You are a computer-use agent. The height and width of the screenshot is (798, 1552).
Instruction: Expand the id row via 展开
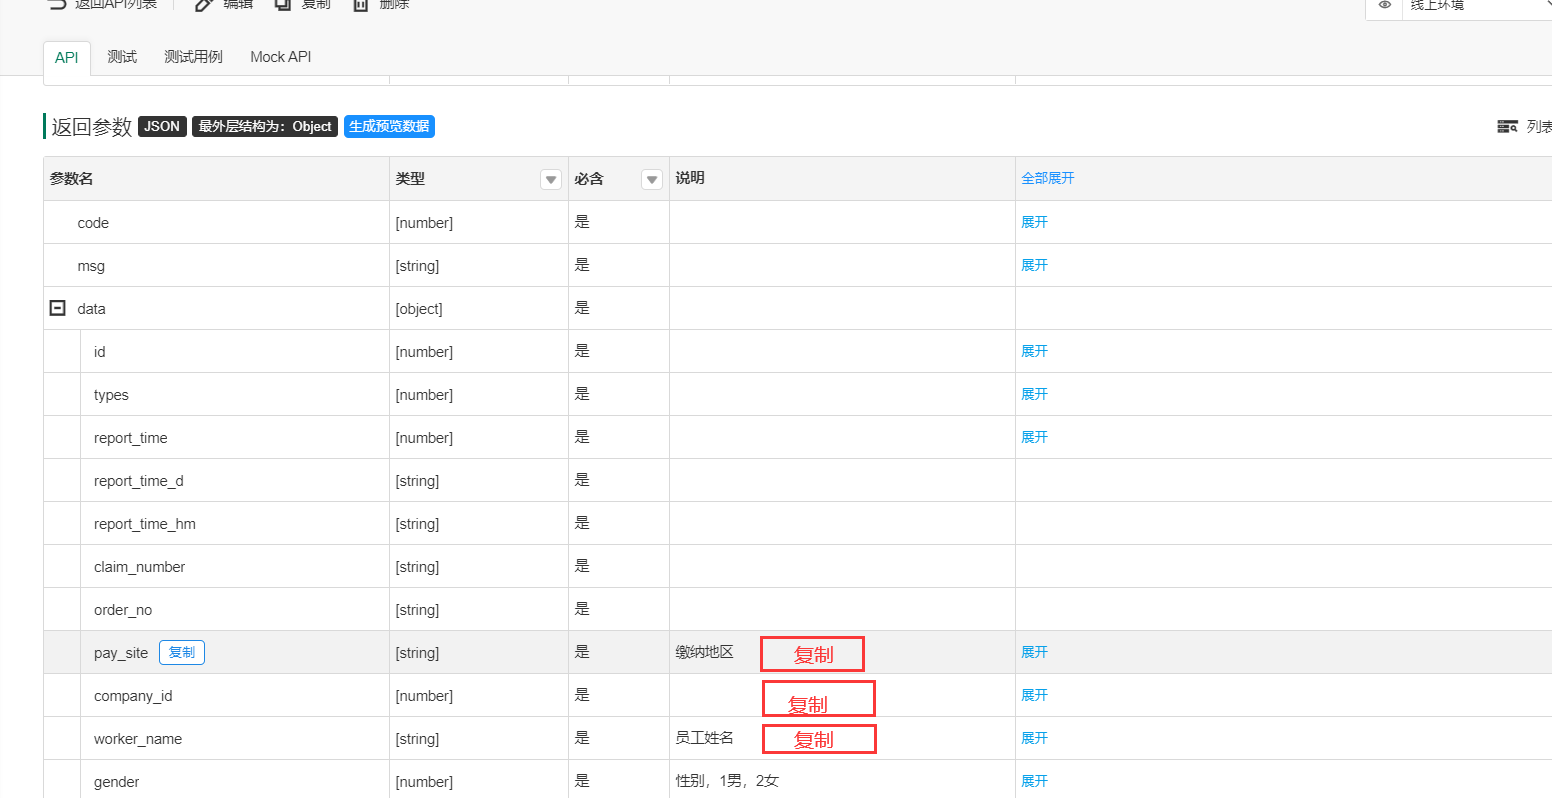click(x=1034, y=351)
